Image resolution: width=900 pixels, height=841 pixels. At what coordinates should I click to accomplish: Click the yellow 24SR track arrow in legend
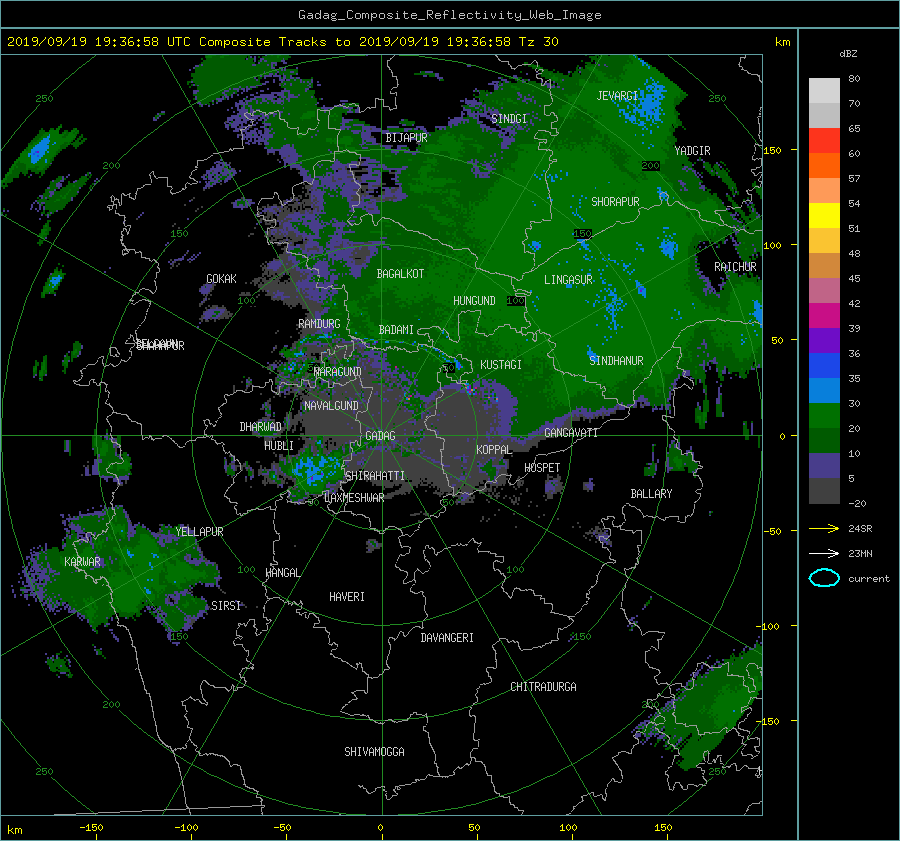coord(824,528)
